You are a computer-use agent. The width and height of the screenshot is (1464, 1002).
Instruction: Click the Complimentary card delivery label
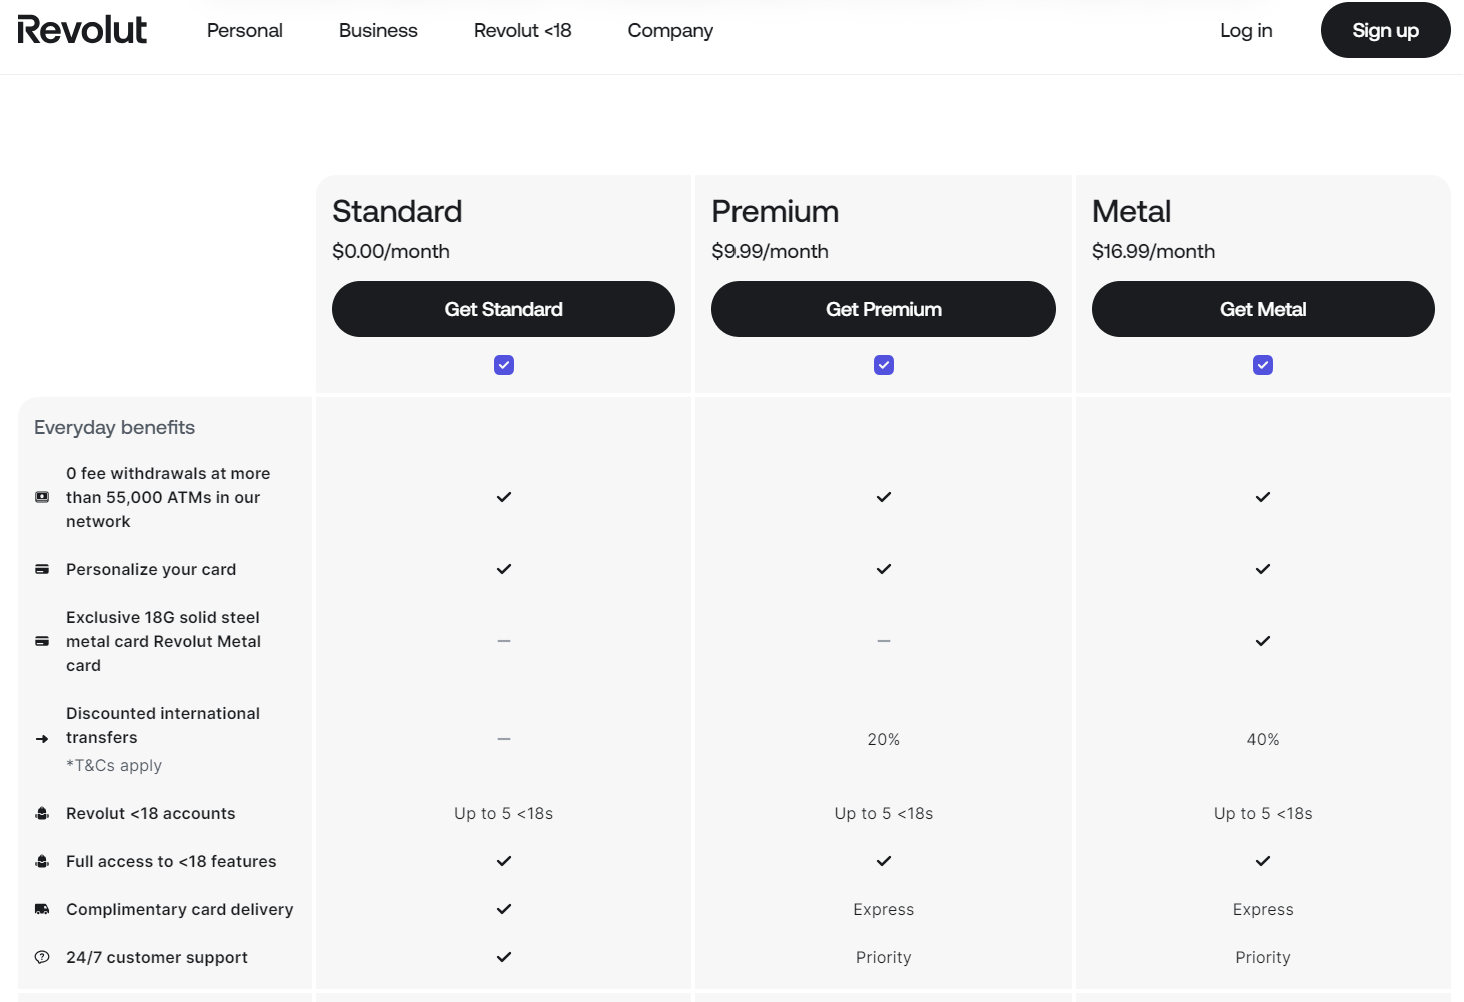tap(180, 909)
